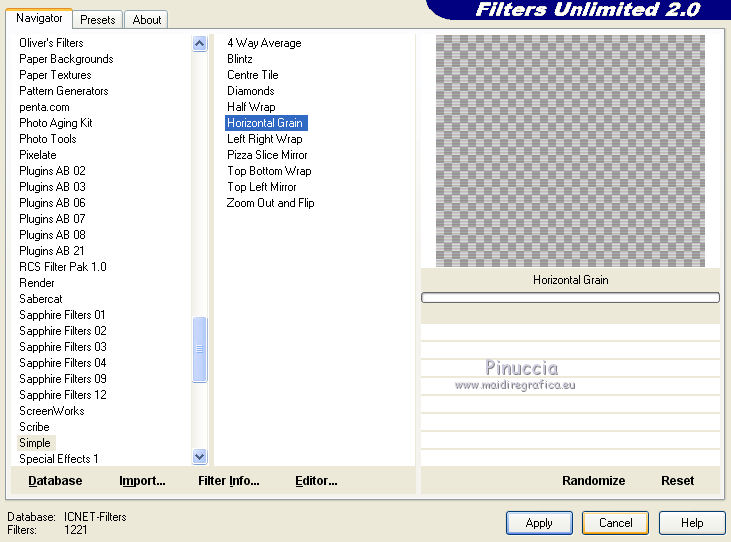Select the Centre Tile filter
The width and height of the screenshot is (731, 542).
click(252, 75)
